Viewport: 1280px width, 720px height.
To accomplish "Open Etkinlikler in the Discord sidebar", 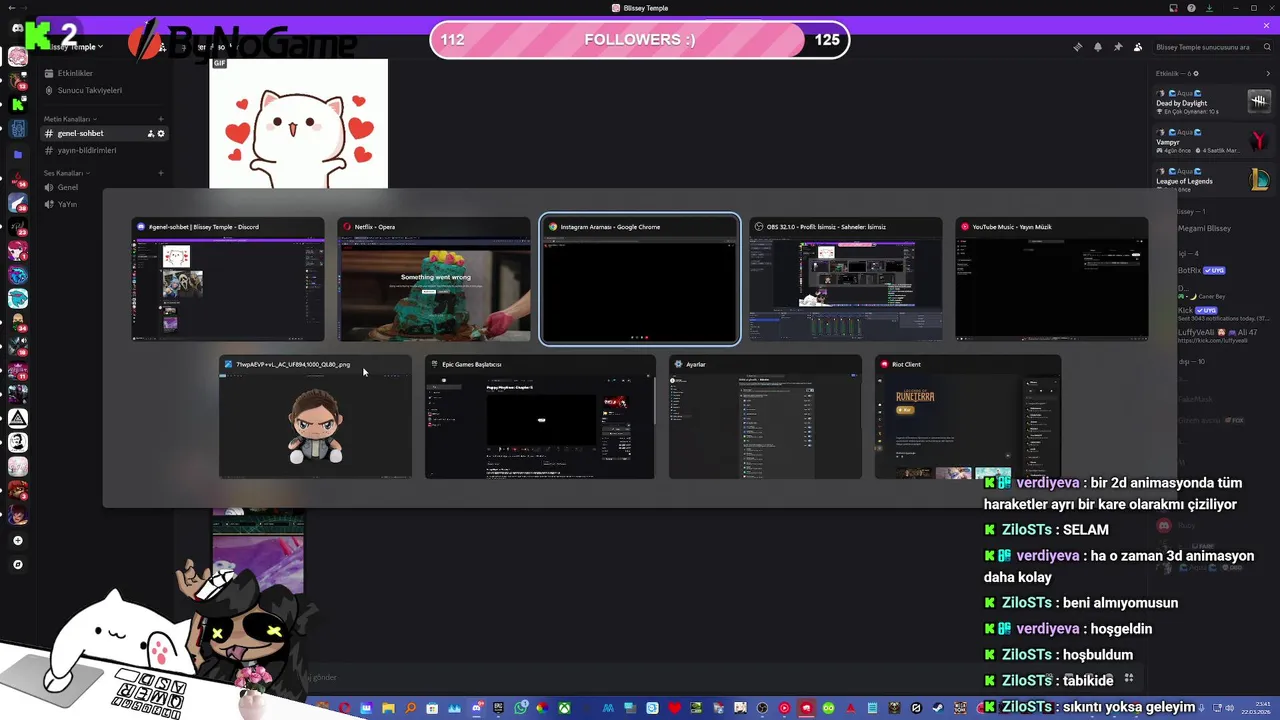I will (75, 73).
